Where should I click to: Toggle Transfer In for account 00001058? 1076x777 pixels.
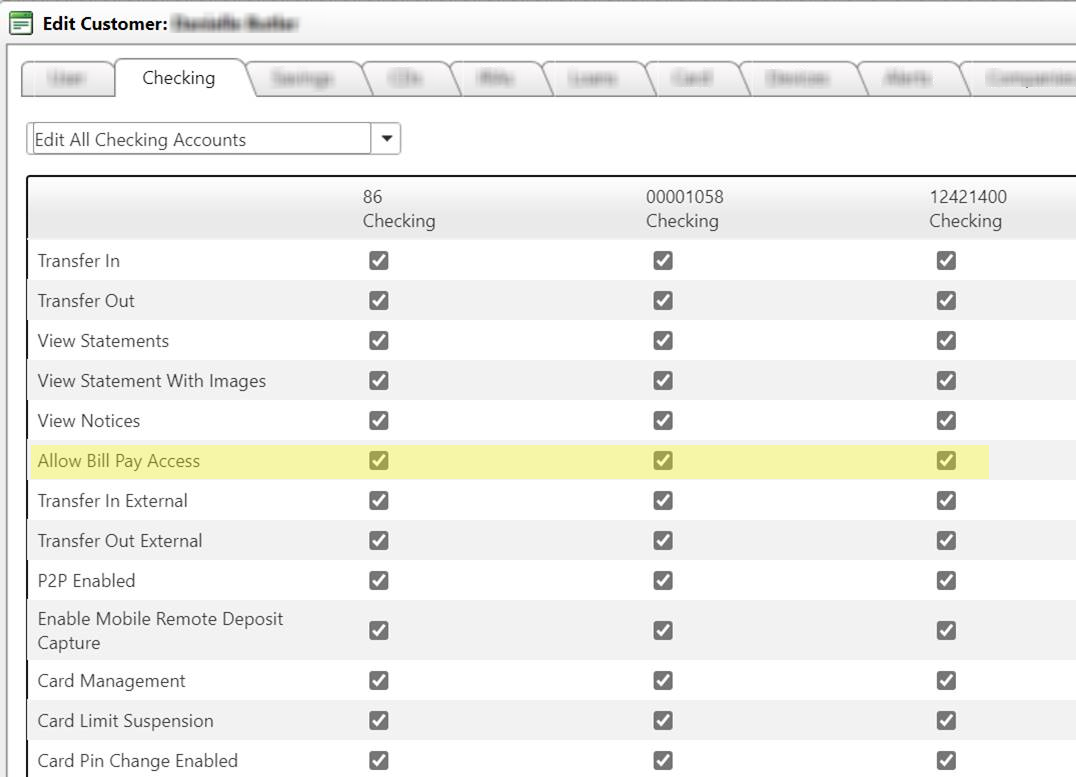[x=663, y=261]
